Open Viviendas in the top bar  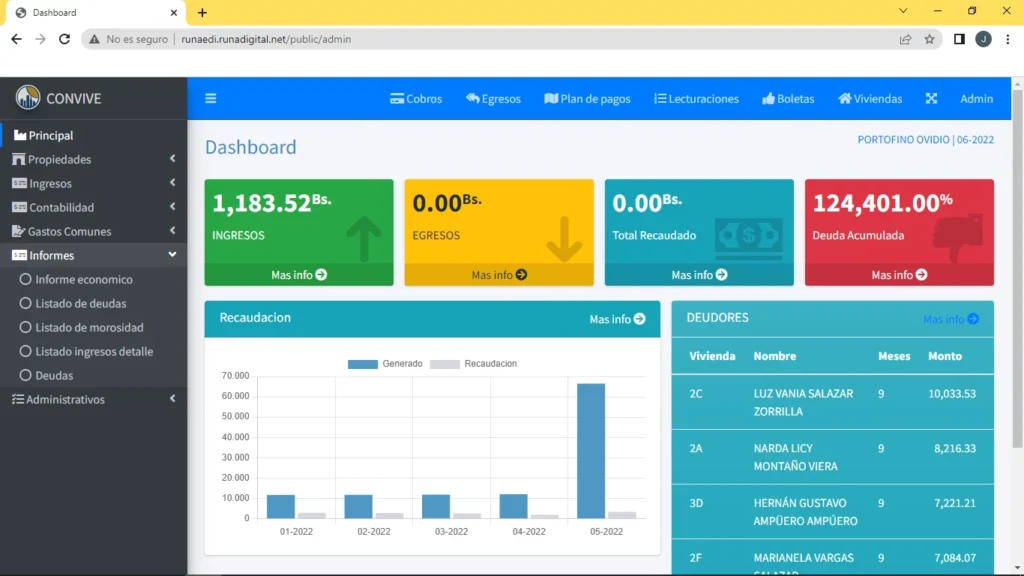coord(870,99)
